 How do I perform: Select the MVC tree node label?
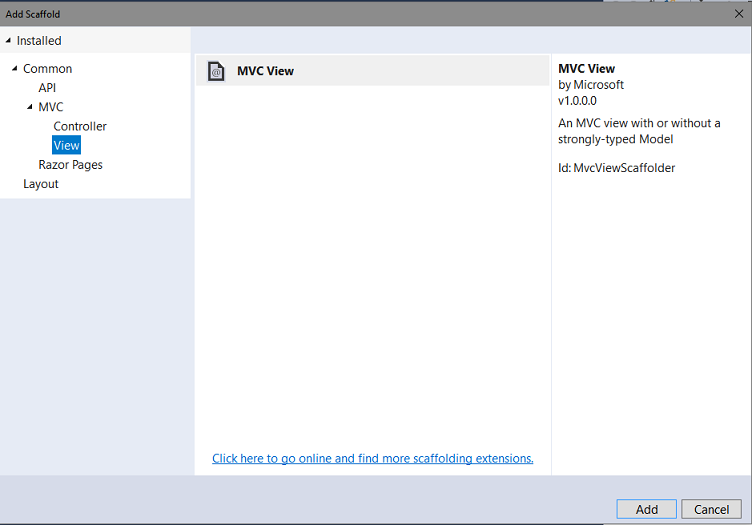point(51,106)
